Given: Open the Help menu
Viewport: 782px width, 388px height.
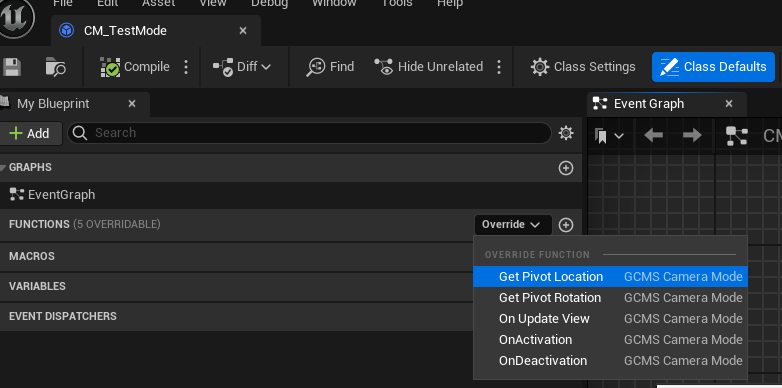Looking at the screenshot, I should pos(449,3).
